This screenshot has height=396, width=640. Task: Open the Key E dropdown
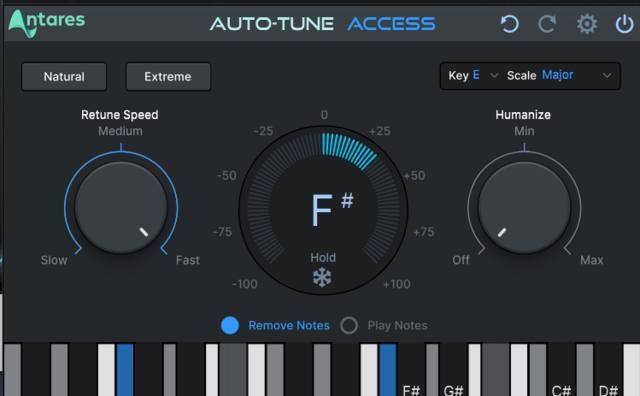473,76
